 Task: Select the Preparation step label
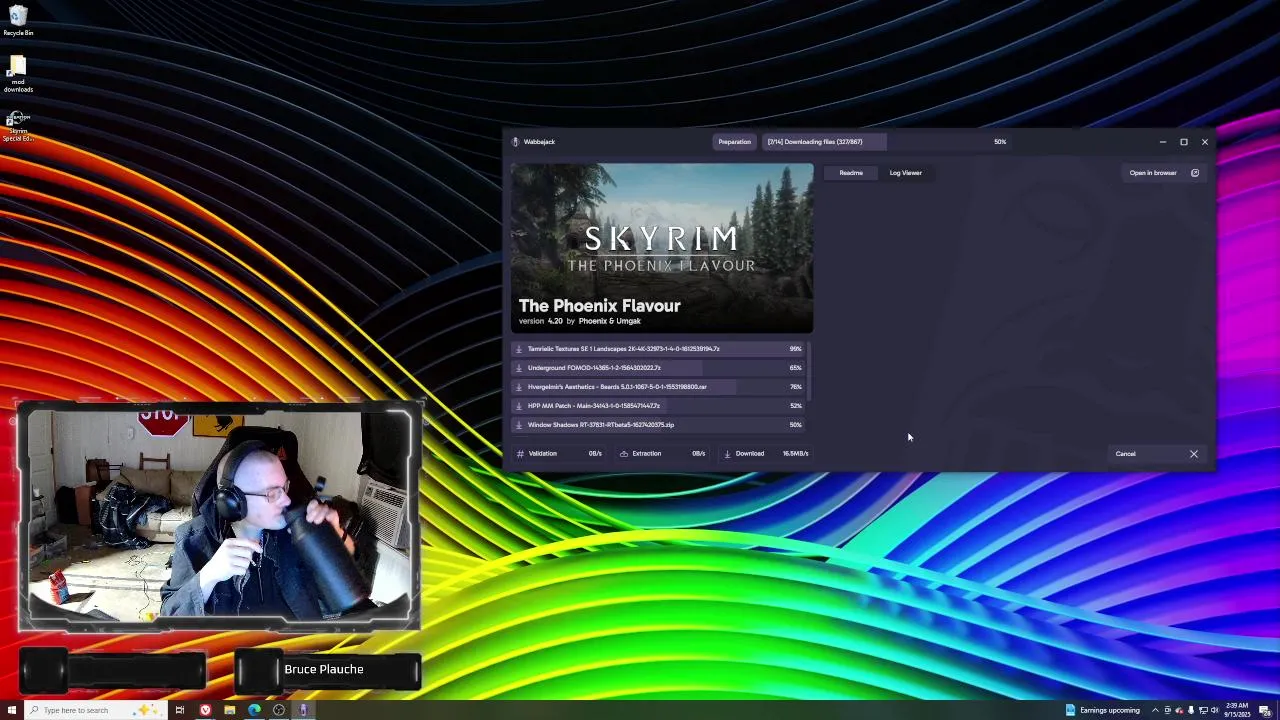point(734,142)
